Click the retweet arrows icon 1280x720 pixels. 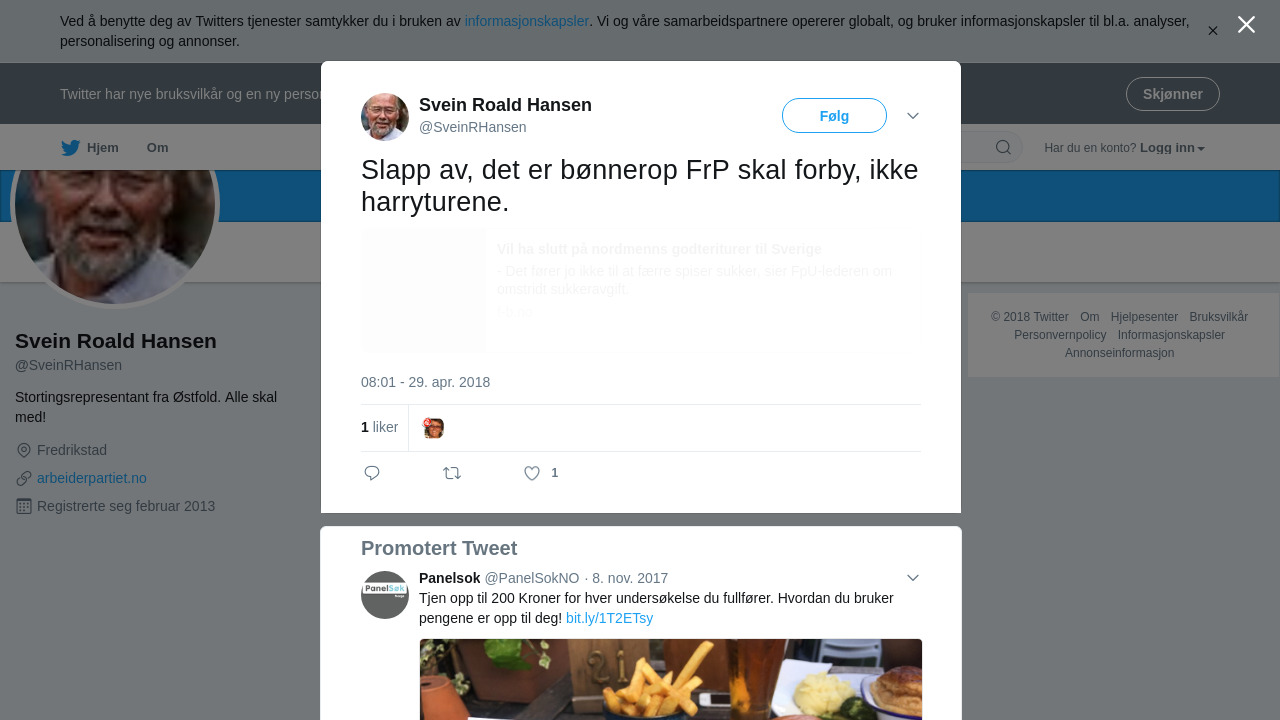pos(452,473)
